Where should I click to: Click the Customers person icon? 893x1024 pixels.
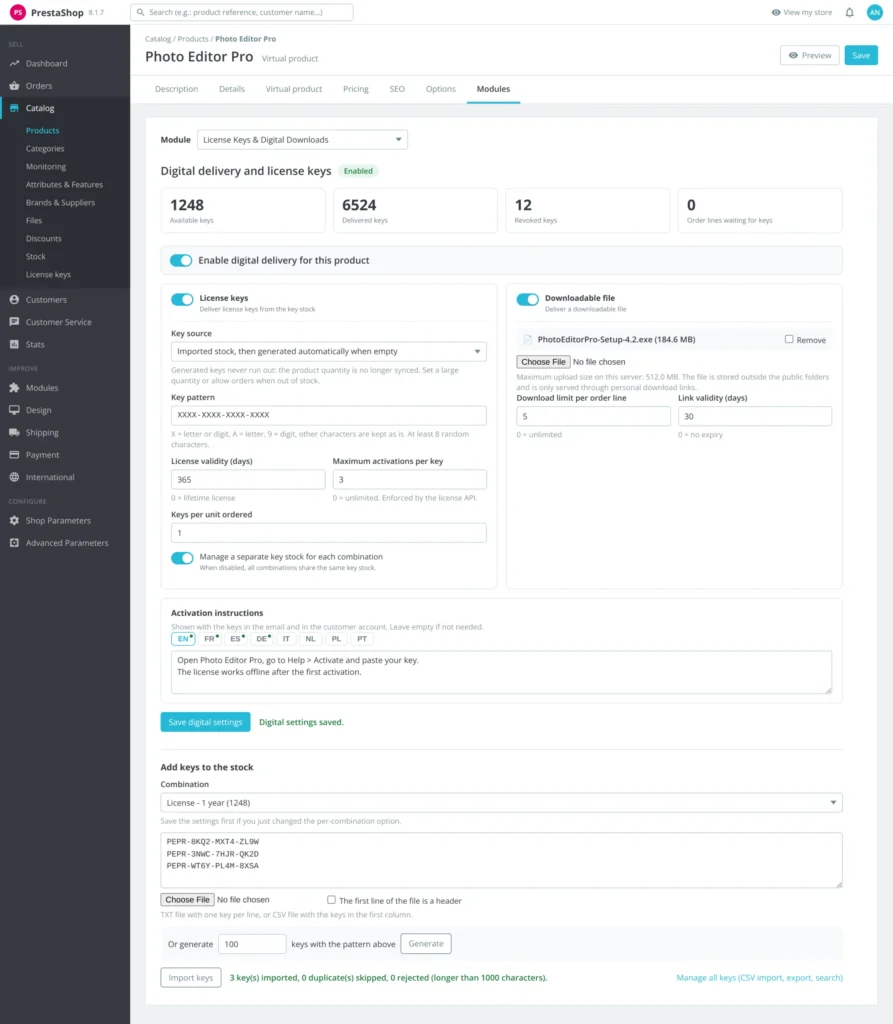[x=14, y=300]
